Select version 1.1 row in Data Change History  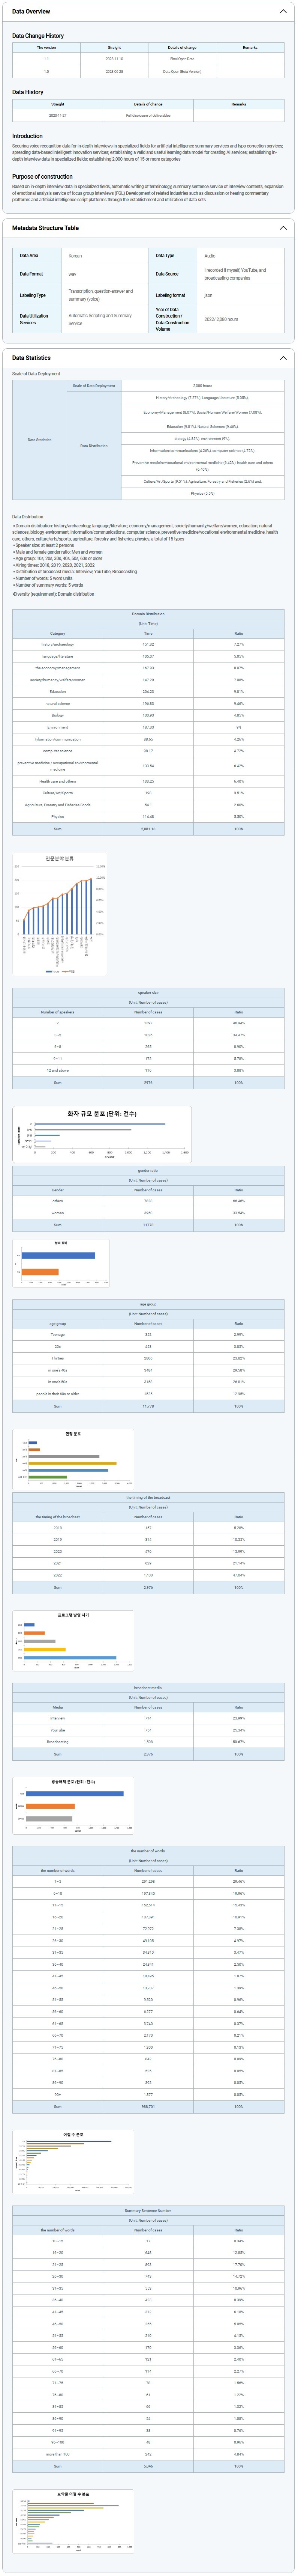[148, 59]
